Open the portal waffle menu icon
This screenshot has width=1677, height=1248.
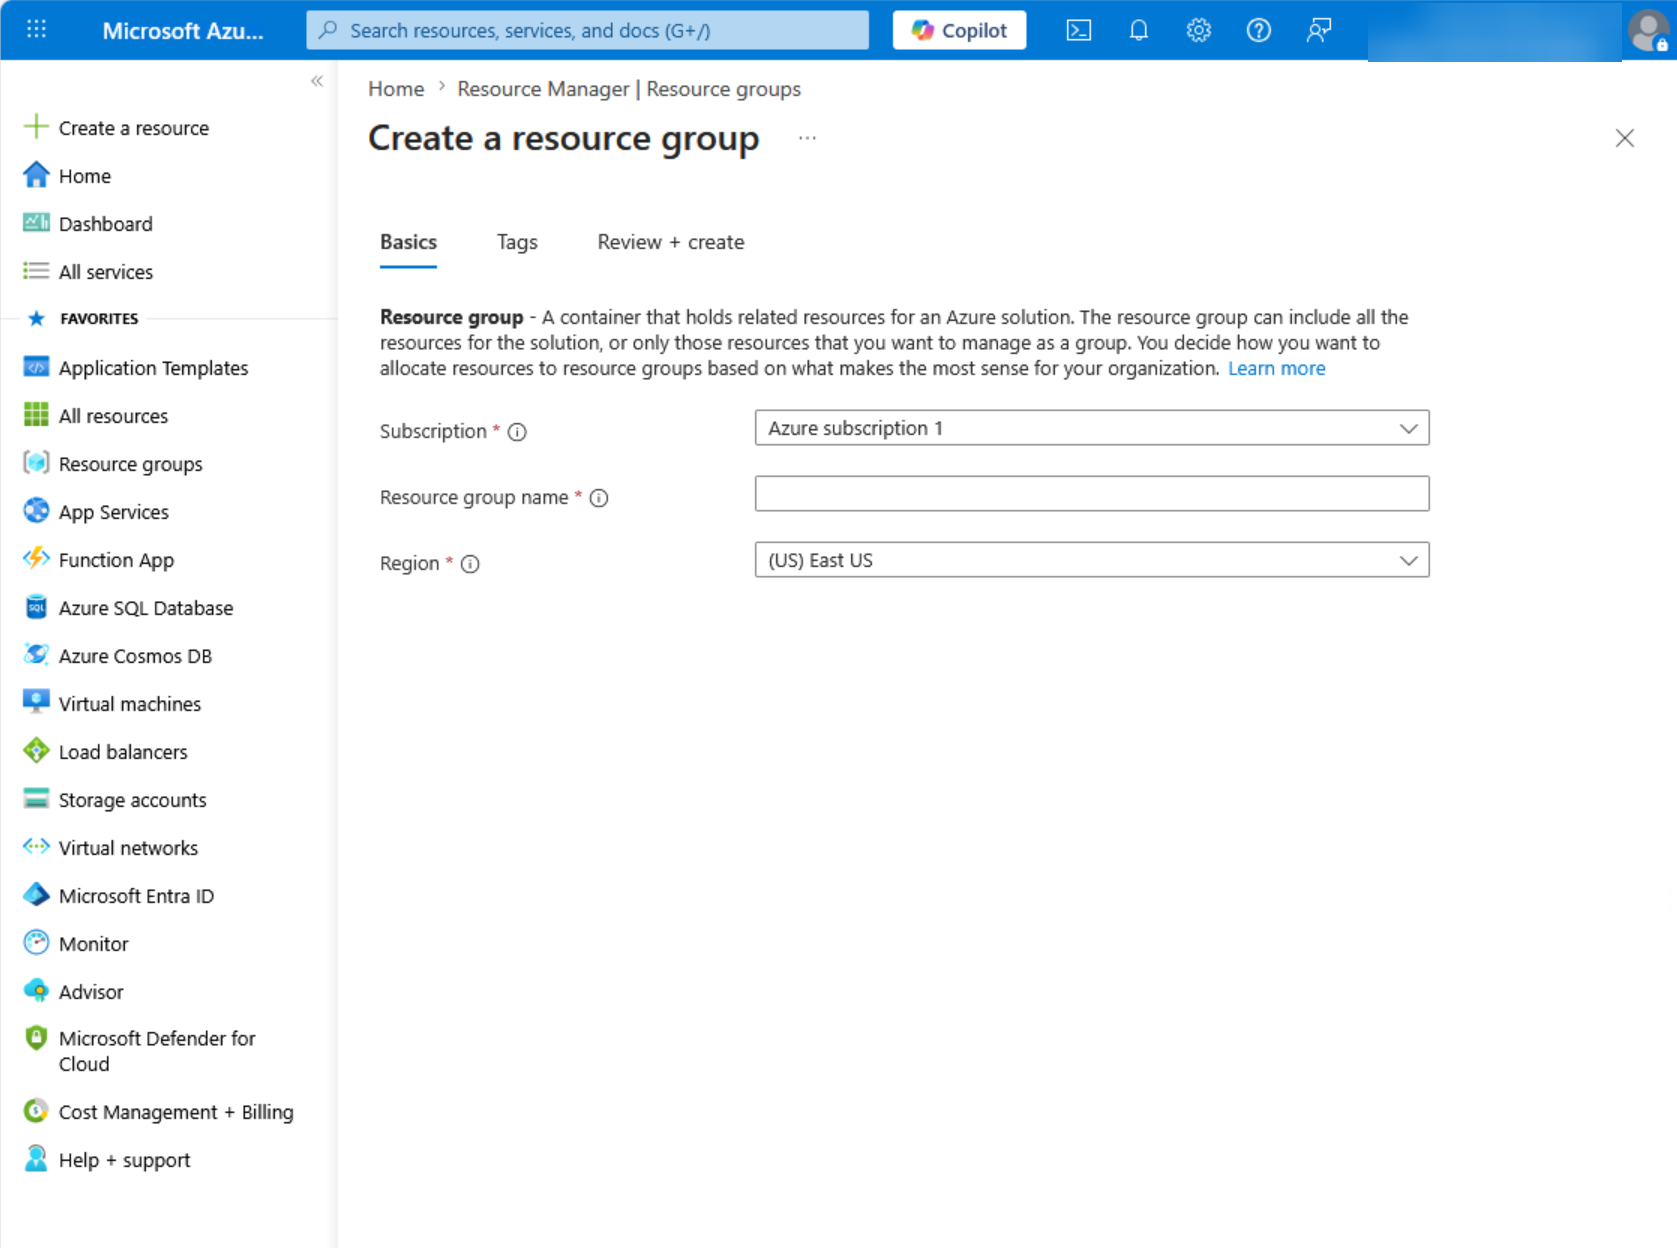(x=37, y=29)
